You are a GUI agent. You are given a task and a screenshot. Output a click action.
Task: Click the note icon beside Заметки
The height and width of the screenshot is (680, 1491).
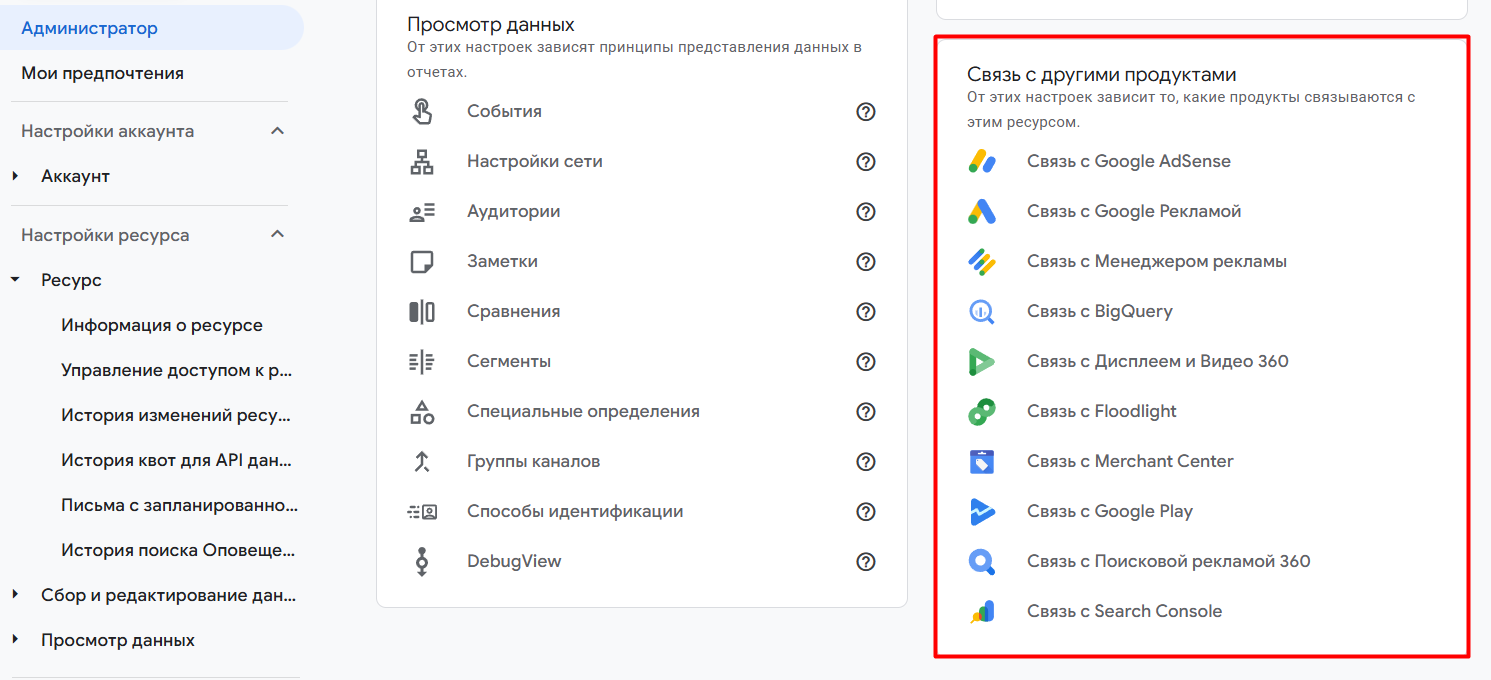coord(422,261)
